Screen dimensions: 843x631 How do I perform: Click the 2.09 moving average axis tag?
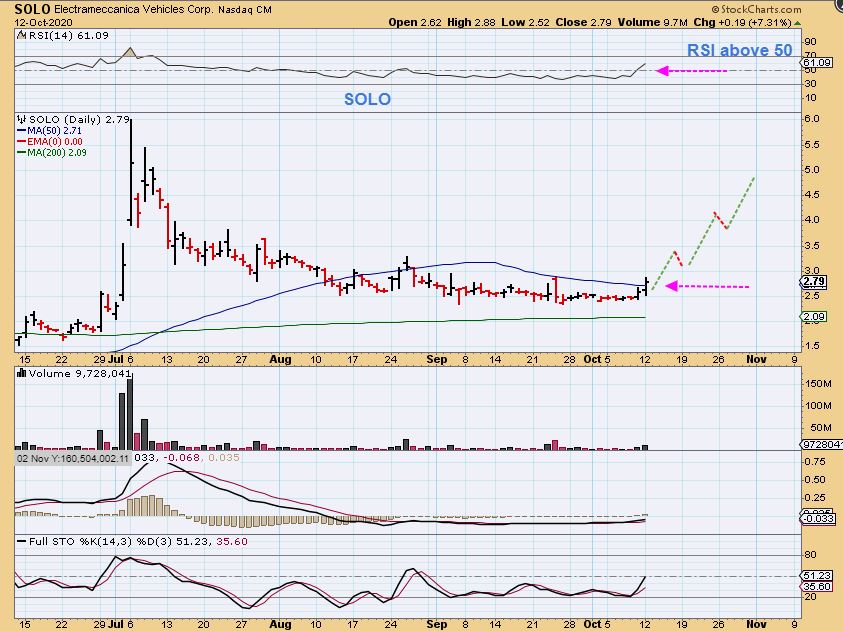(813, 317)
